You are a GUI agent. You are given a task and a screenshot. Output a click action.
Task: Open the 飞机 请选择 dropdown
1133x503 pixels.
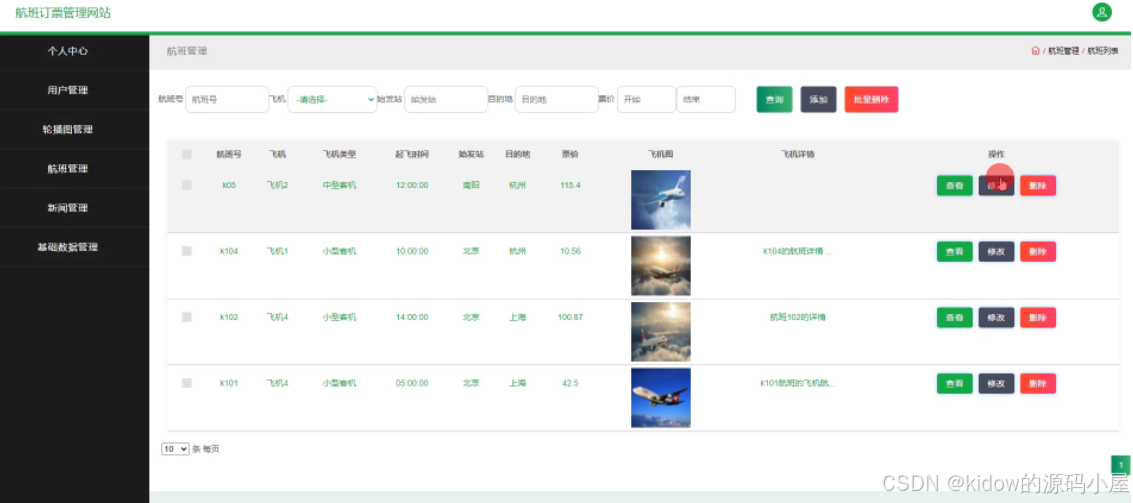[332, 99]
